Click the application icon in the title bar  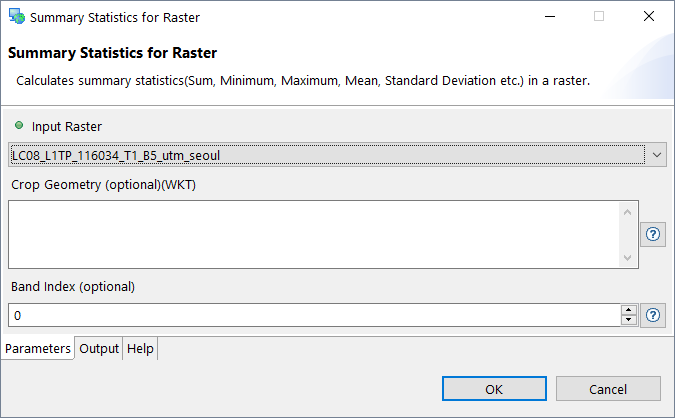coord(16,17)
